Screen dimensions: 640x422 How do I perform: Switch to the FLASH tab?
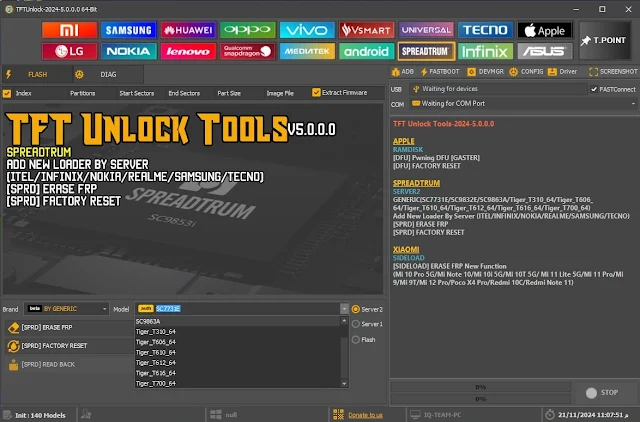[38, 74]
